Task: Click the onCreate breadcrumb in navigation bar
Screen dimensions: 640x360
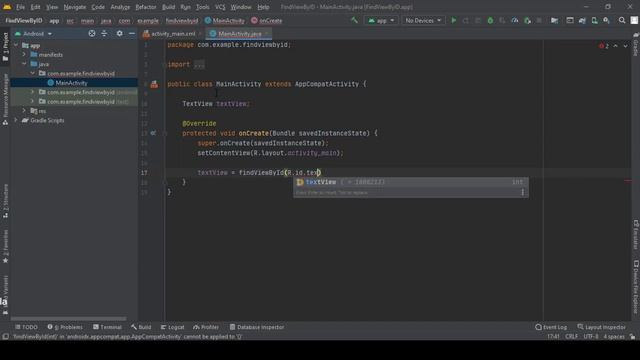Action: tap(266, 20)
